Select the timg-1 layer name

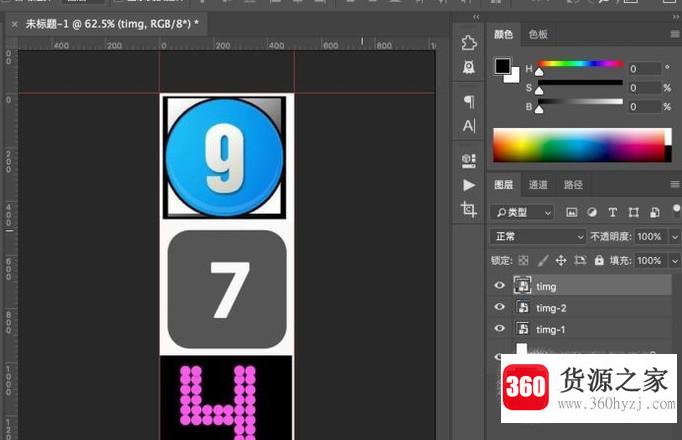(x=550, y=329)
